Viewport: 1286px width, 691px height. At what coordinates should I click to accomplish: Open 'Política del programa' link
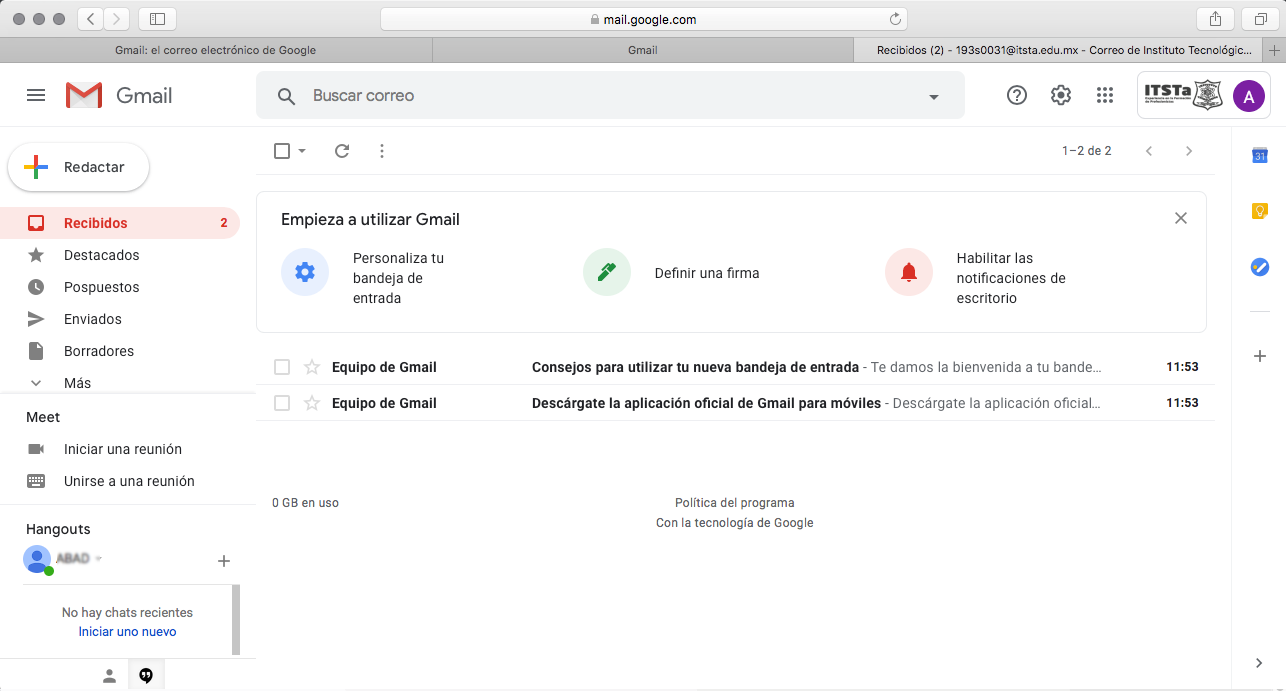735,503
